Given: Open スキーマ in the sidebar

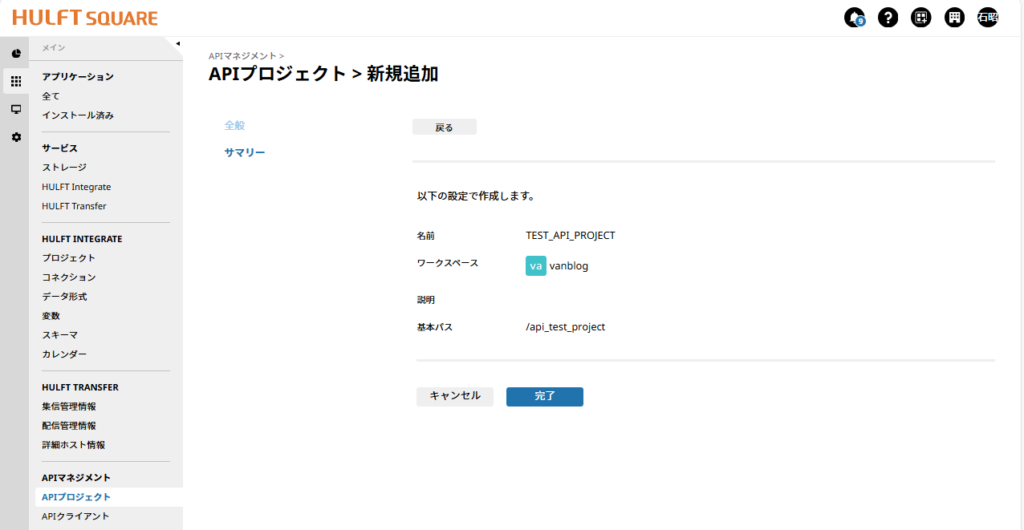Looking at the screenshot, I should tap(59, 335).
